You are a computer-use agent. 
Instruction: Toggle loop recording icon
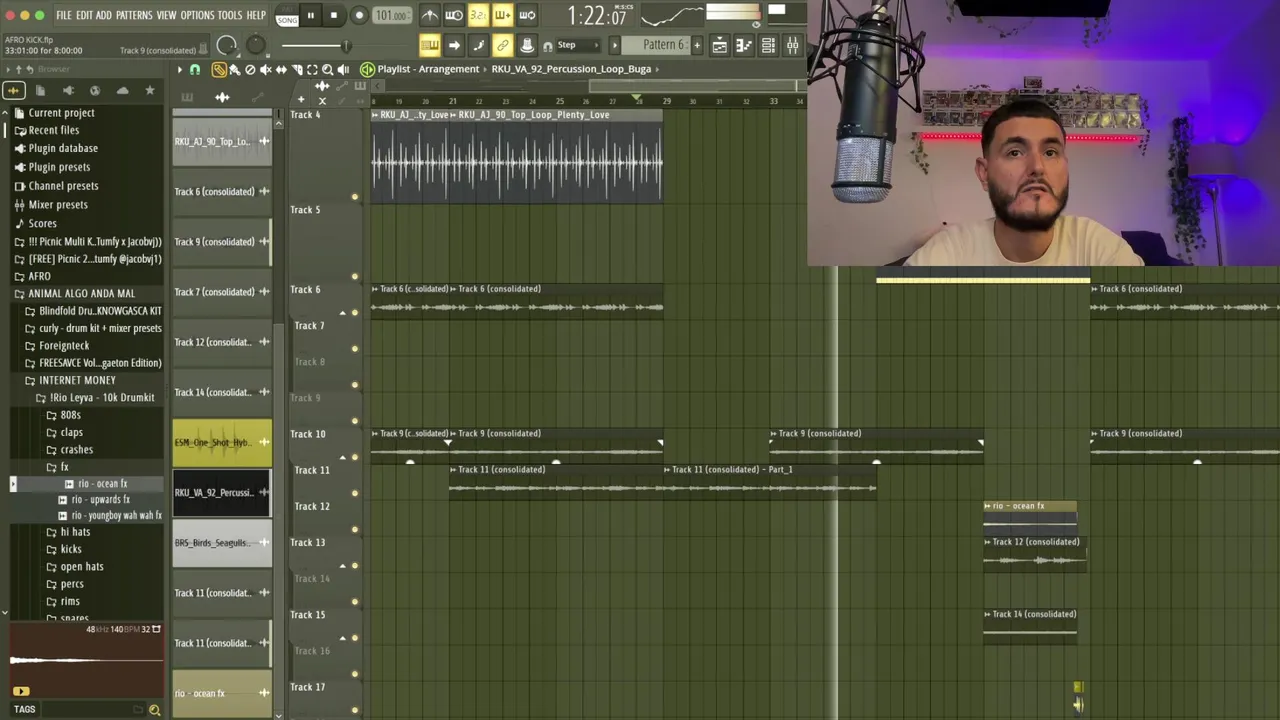[x=527, y=15]
